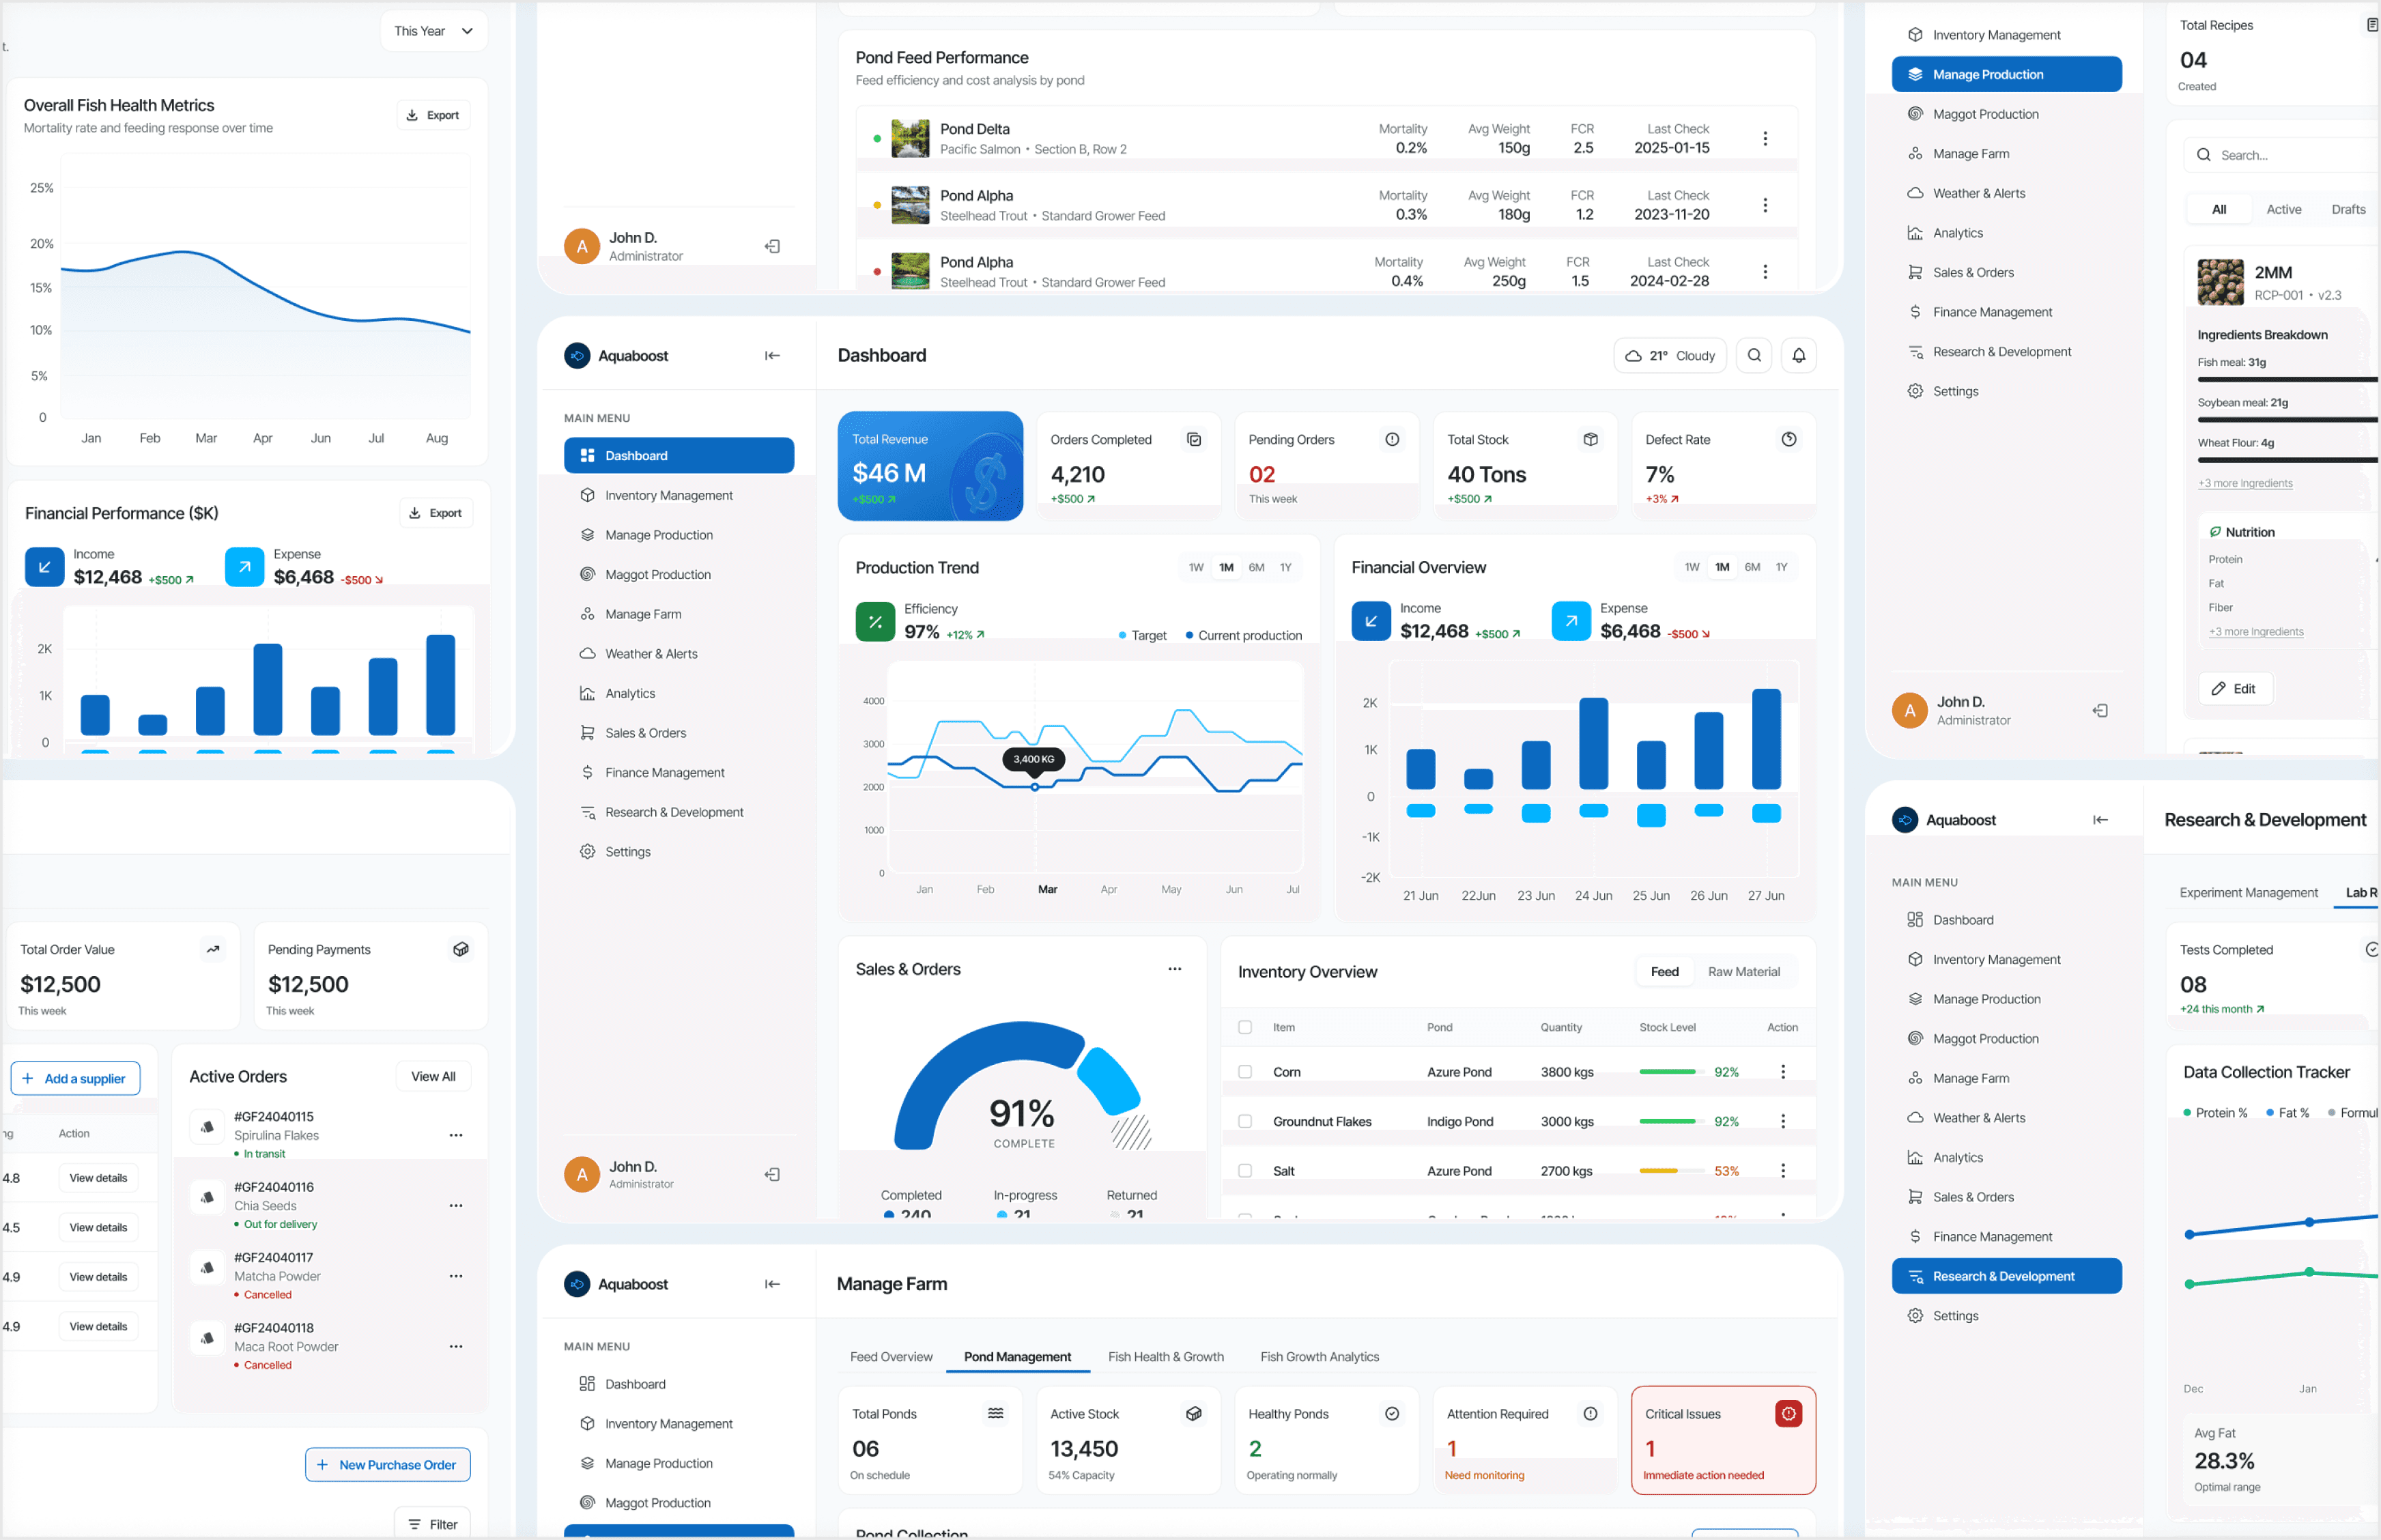
Task: Click the Total Ponds list icon
Action: 996,1413
